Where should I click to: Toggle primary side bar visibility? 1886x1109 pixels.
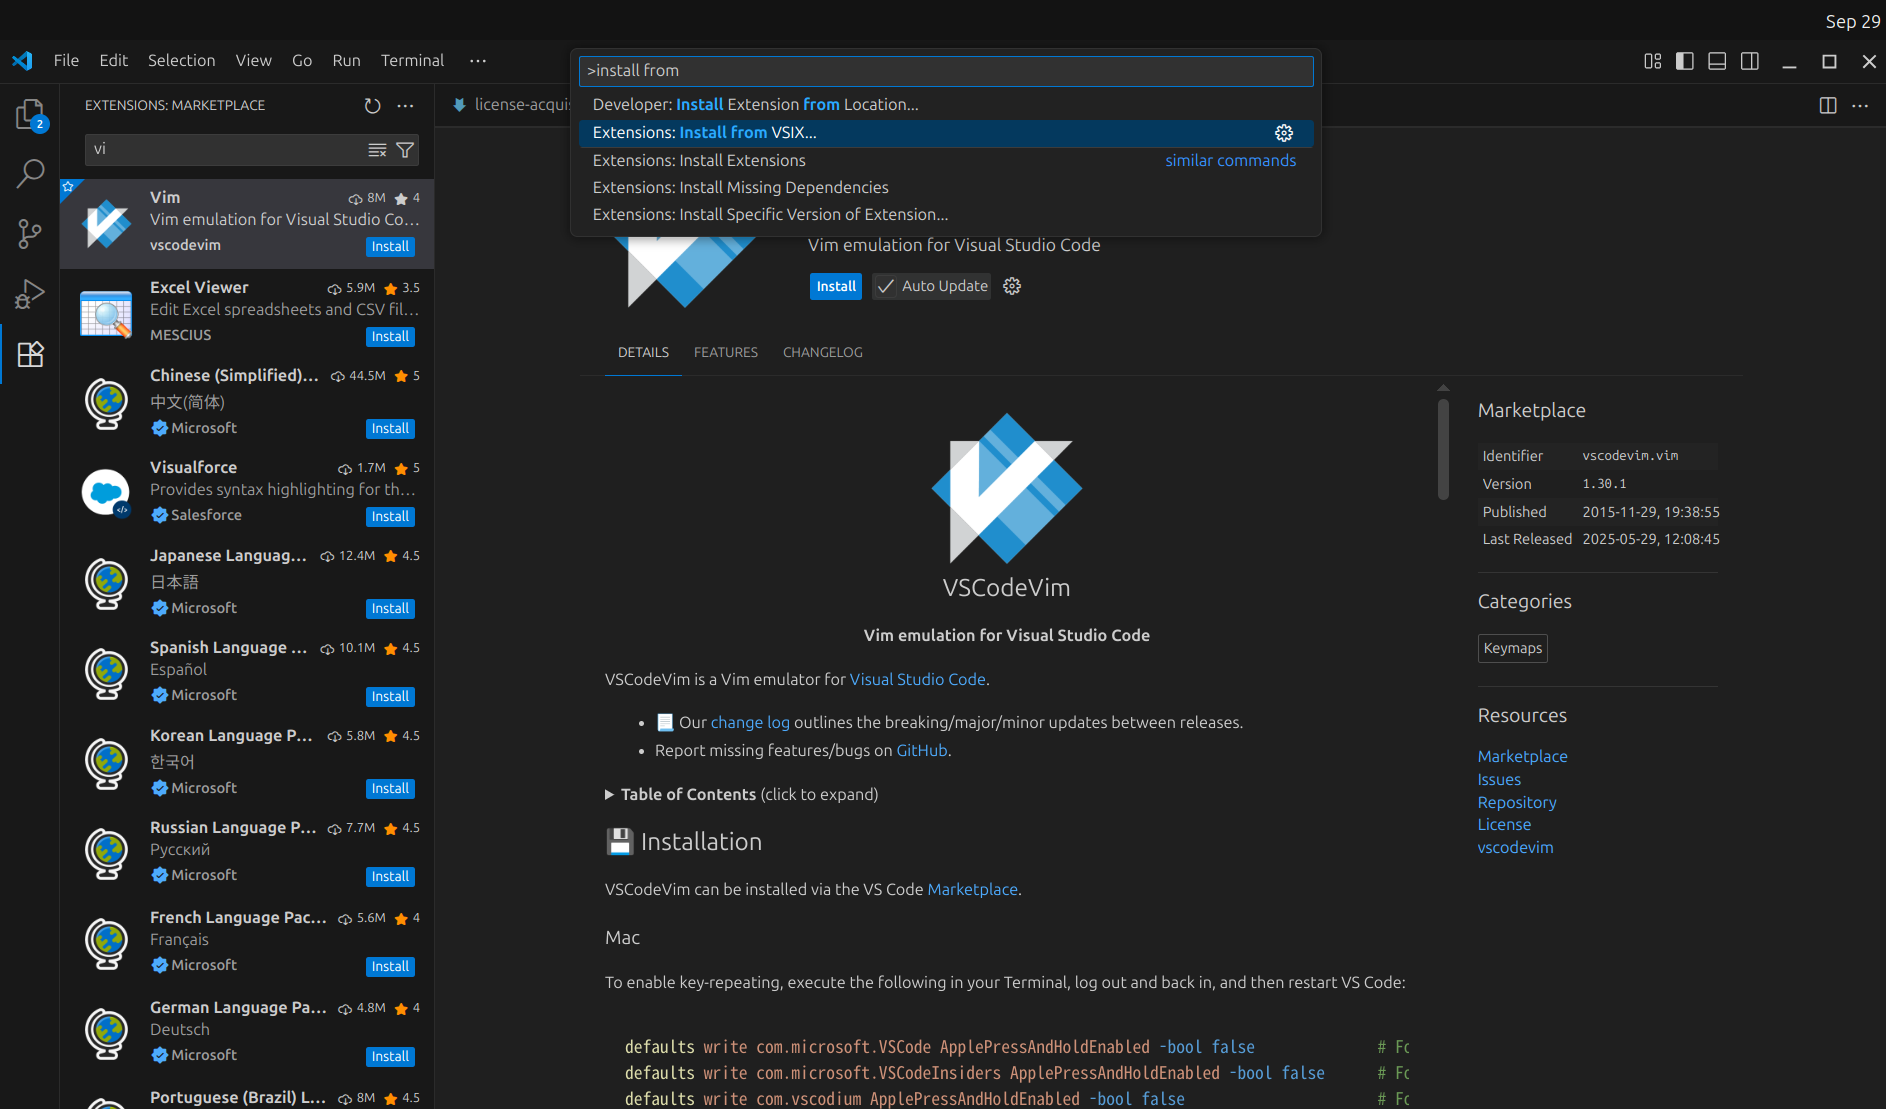(1685, 61)
